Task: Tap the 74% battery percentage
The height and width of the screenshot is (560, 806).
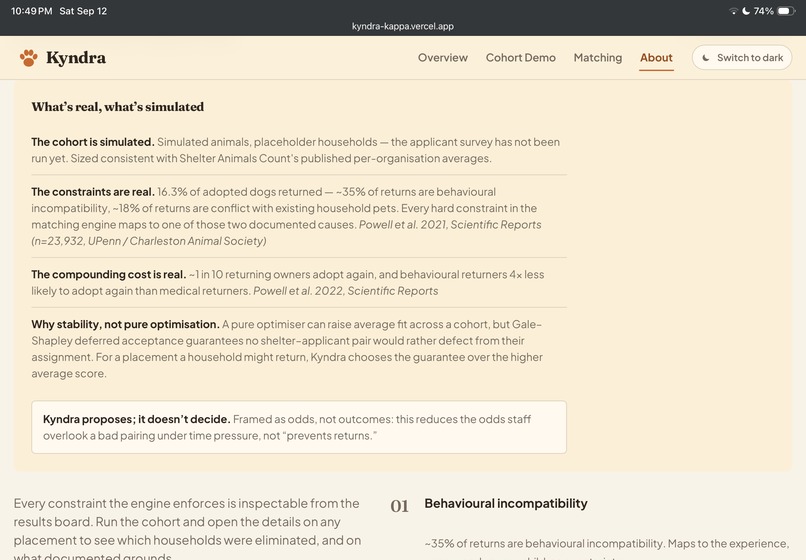Action: 763,11
